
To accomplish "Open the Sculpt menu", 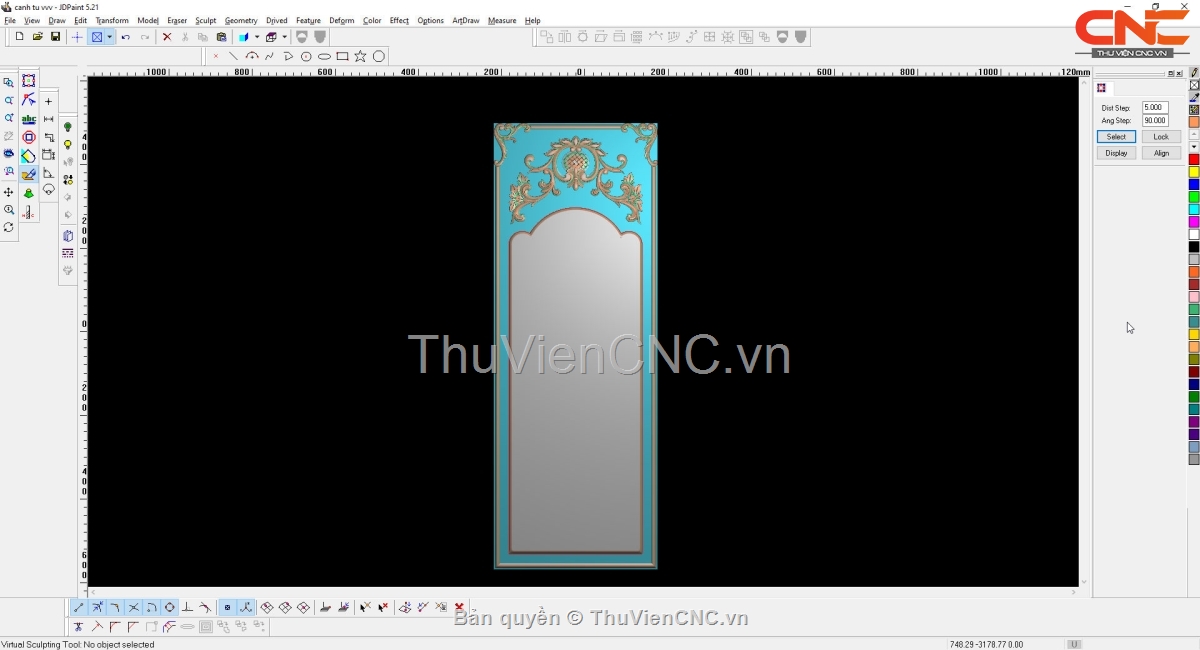I will (x=206, y=20).
